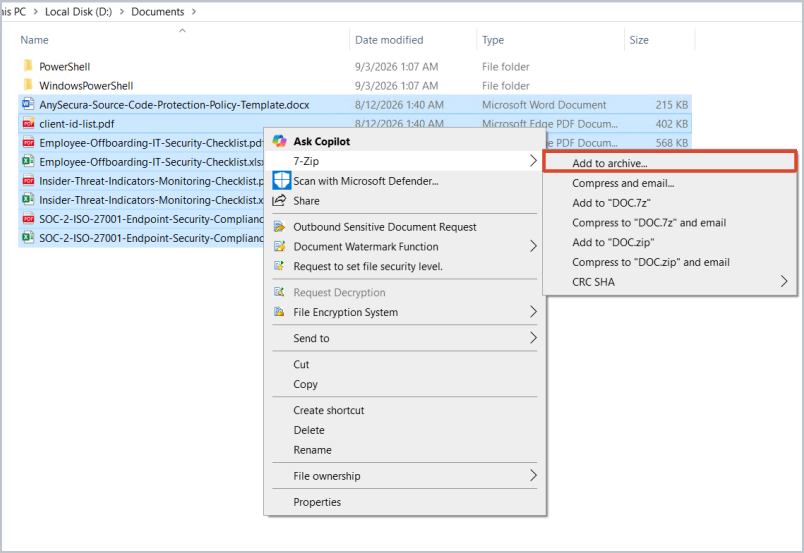The height and width of the screenshot is (553, 804).
Task: Choose Ask Copilot from context menu
Action: (405, 141)
